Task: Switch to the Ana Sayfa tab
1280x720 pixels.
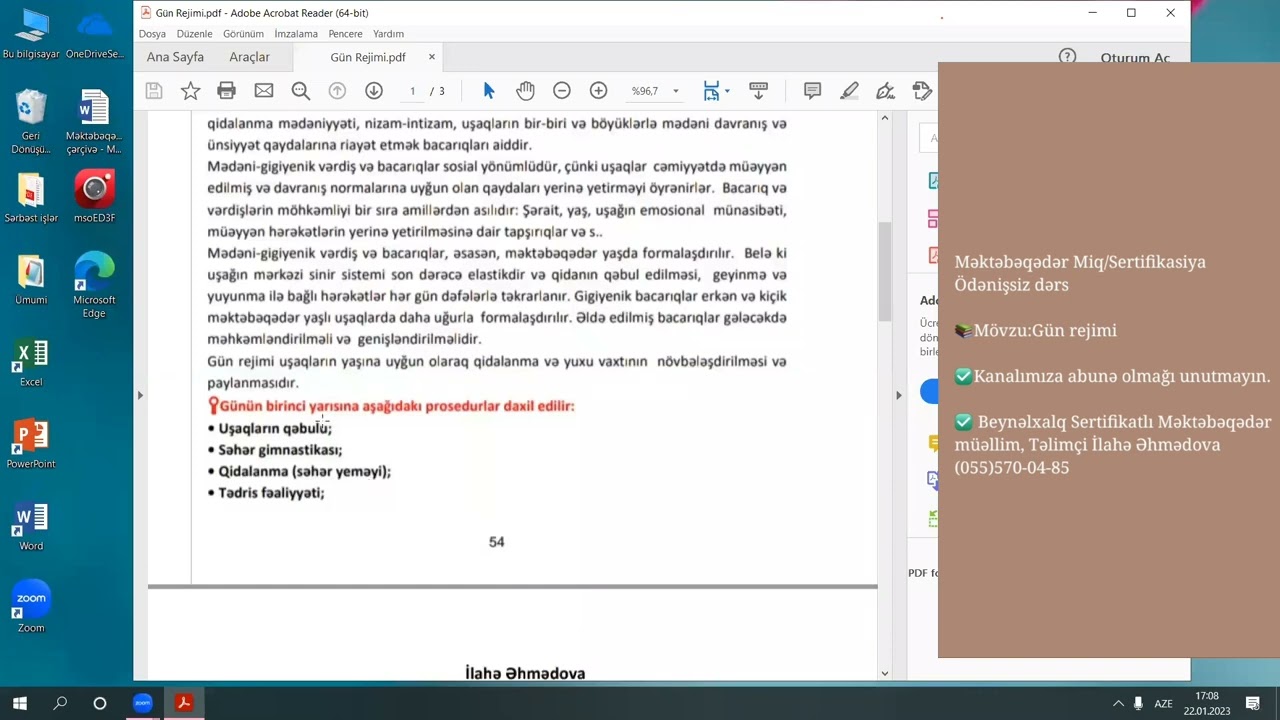Action: (175, 57)
